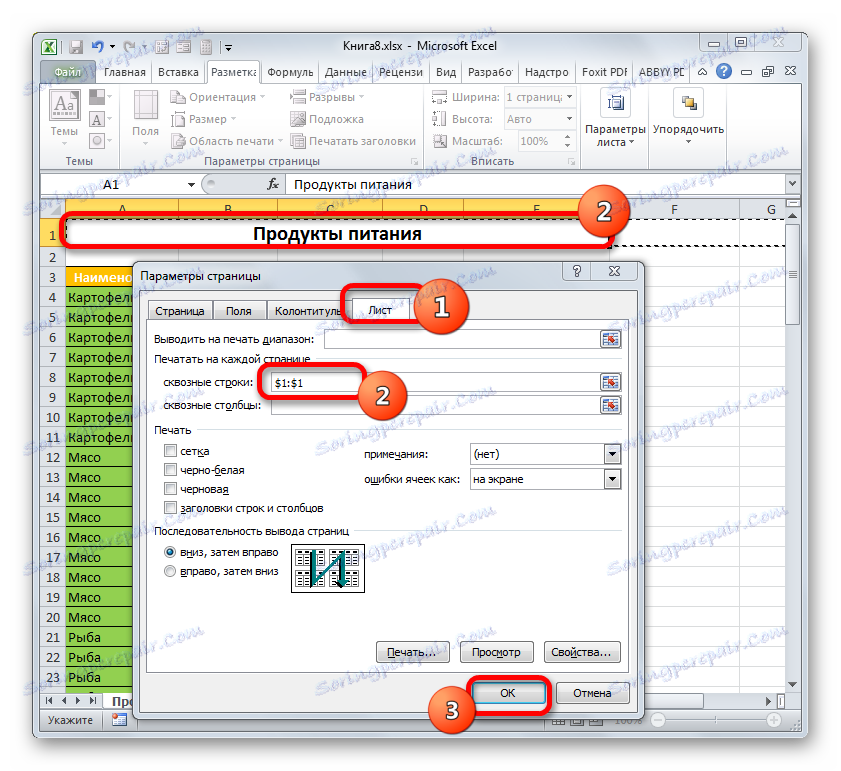Select the вправо, затем вниз radio button
841x771 pixels.
[x=170, y=571]
